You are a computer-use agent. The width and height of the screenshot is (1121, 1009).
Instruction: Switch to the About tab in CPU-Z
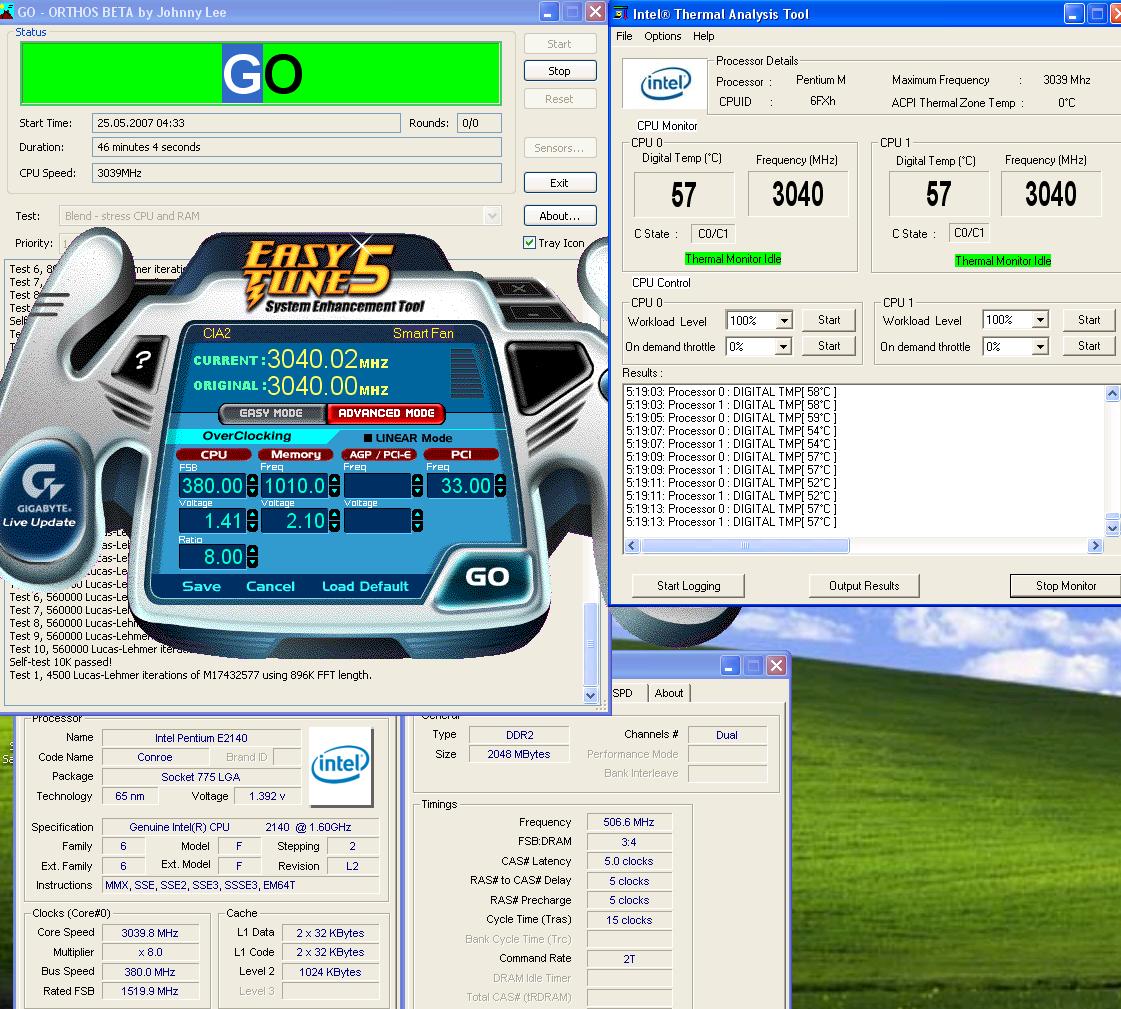click(668, 693)
